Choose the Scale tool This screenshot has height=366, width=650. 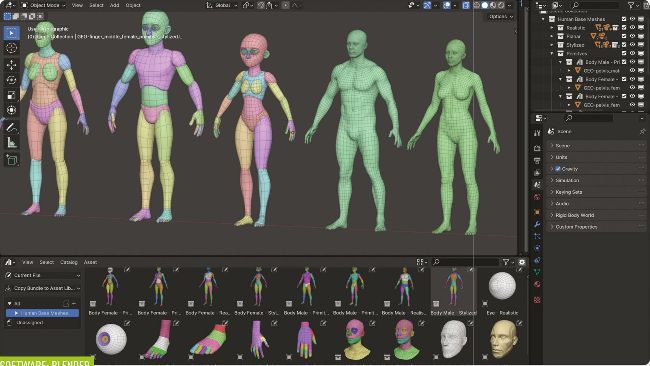coord(12,95)
